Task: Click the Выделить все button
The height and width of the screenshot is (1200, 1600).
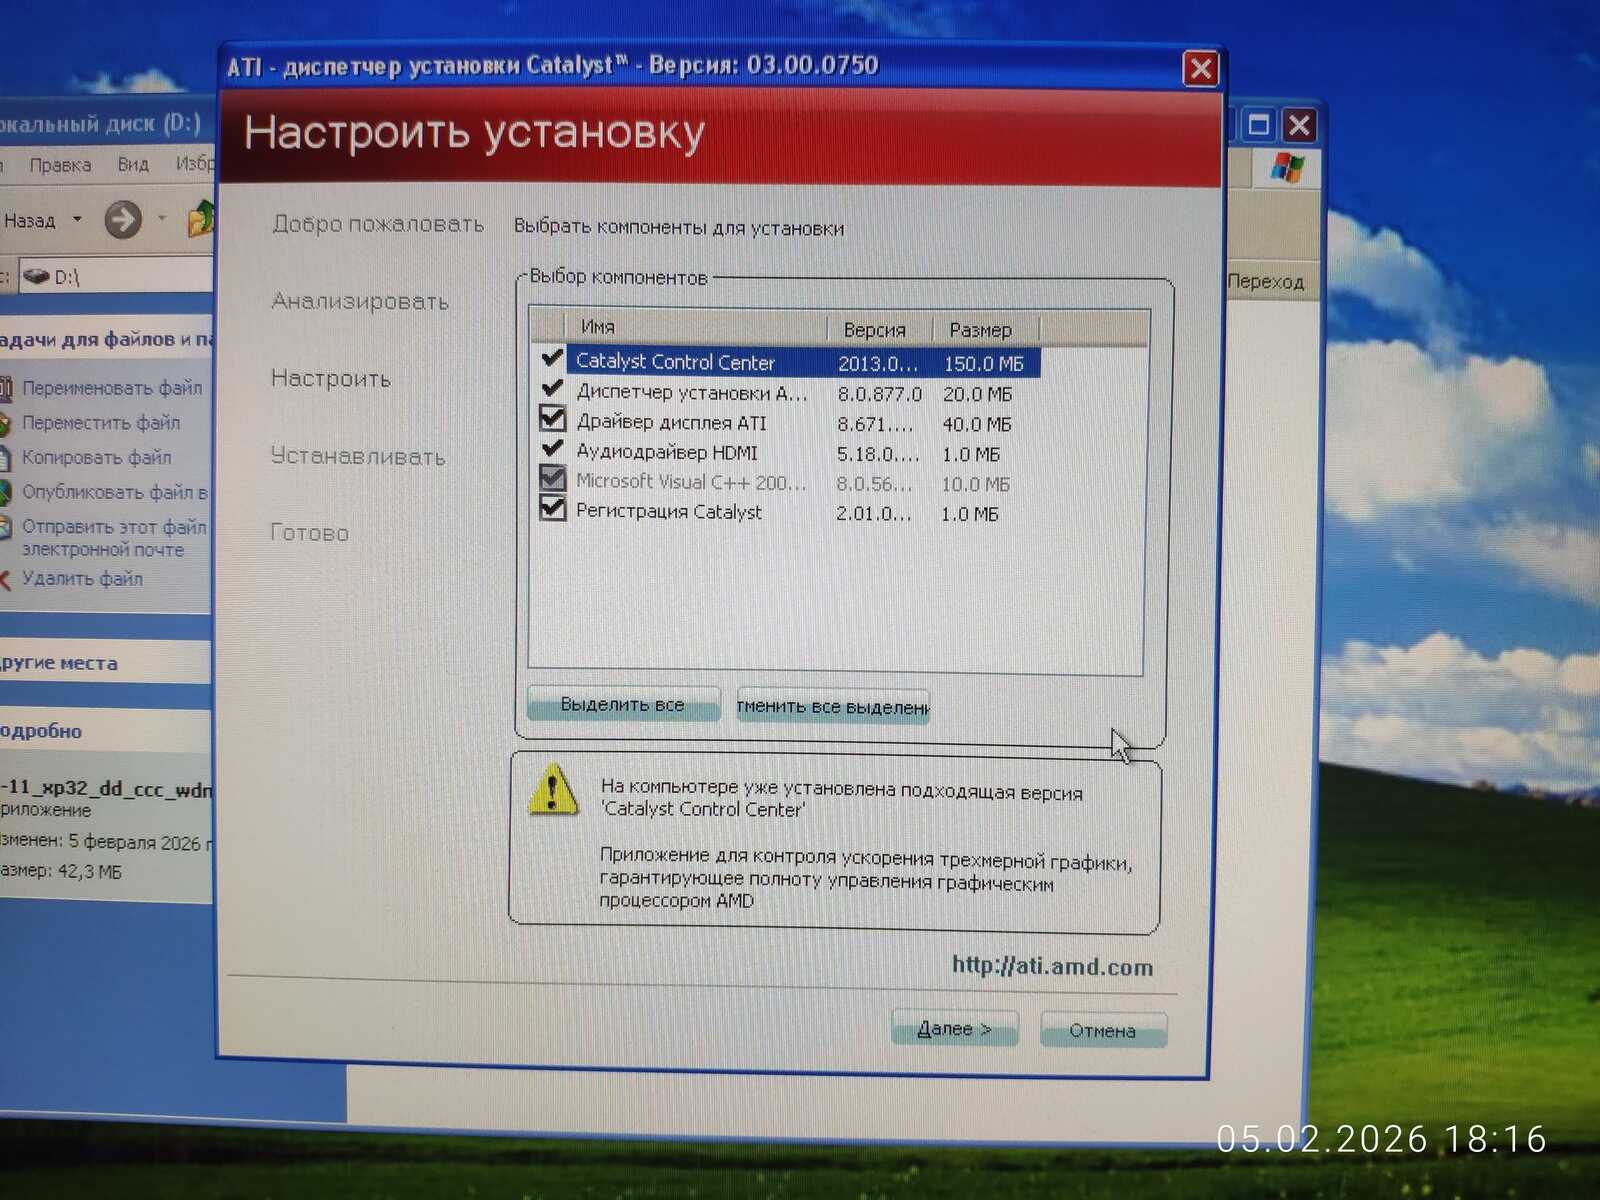Action: tap(622, 704)
